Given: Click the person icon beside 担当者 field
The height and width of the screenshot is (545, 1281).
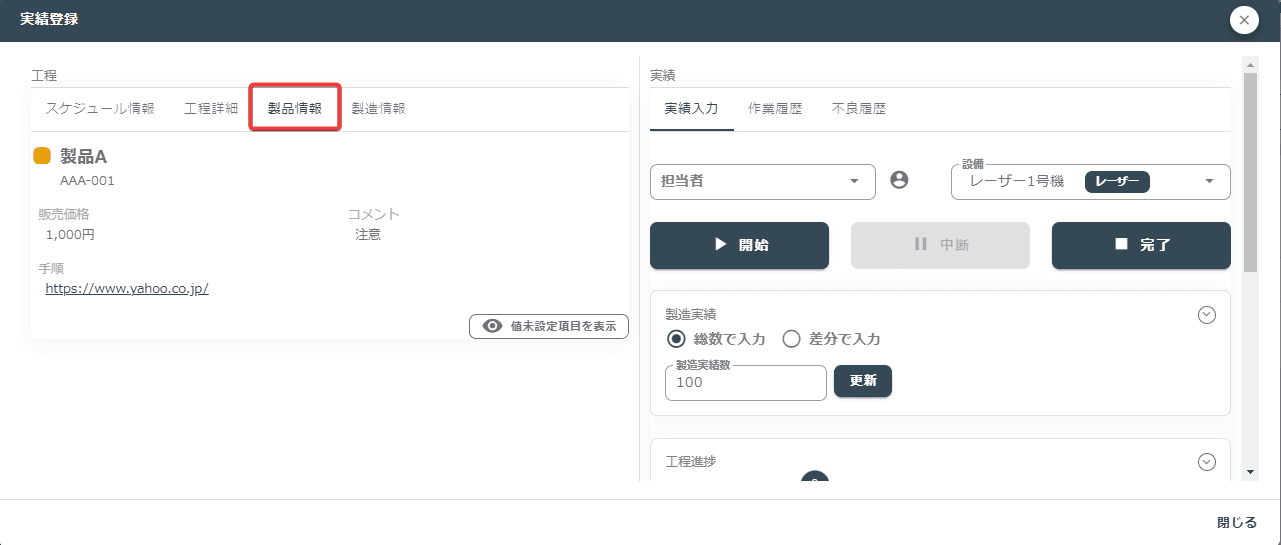Looking at the screenshot, I should [x=899, y=180].
